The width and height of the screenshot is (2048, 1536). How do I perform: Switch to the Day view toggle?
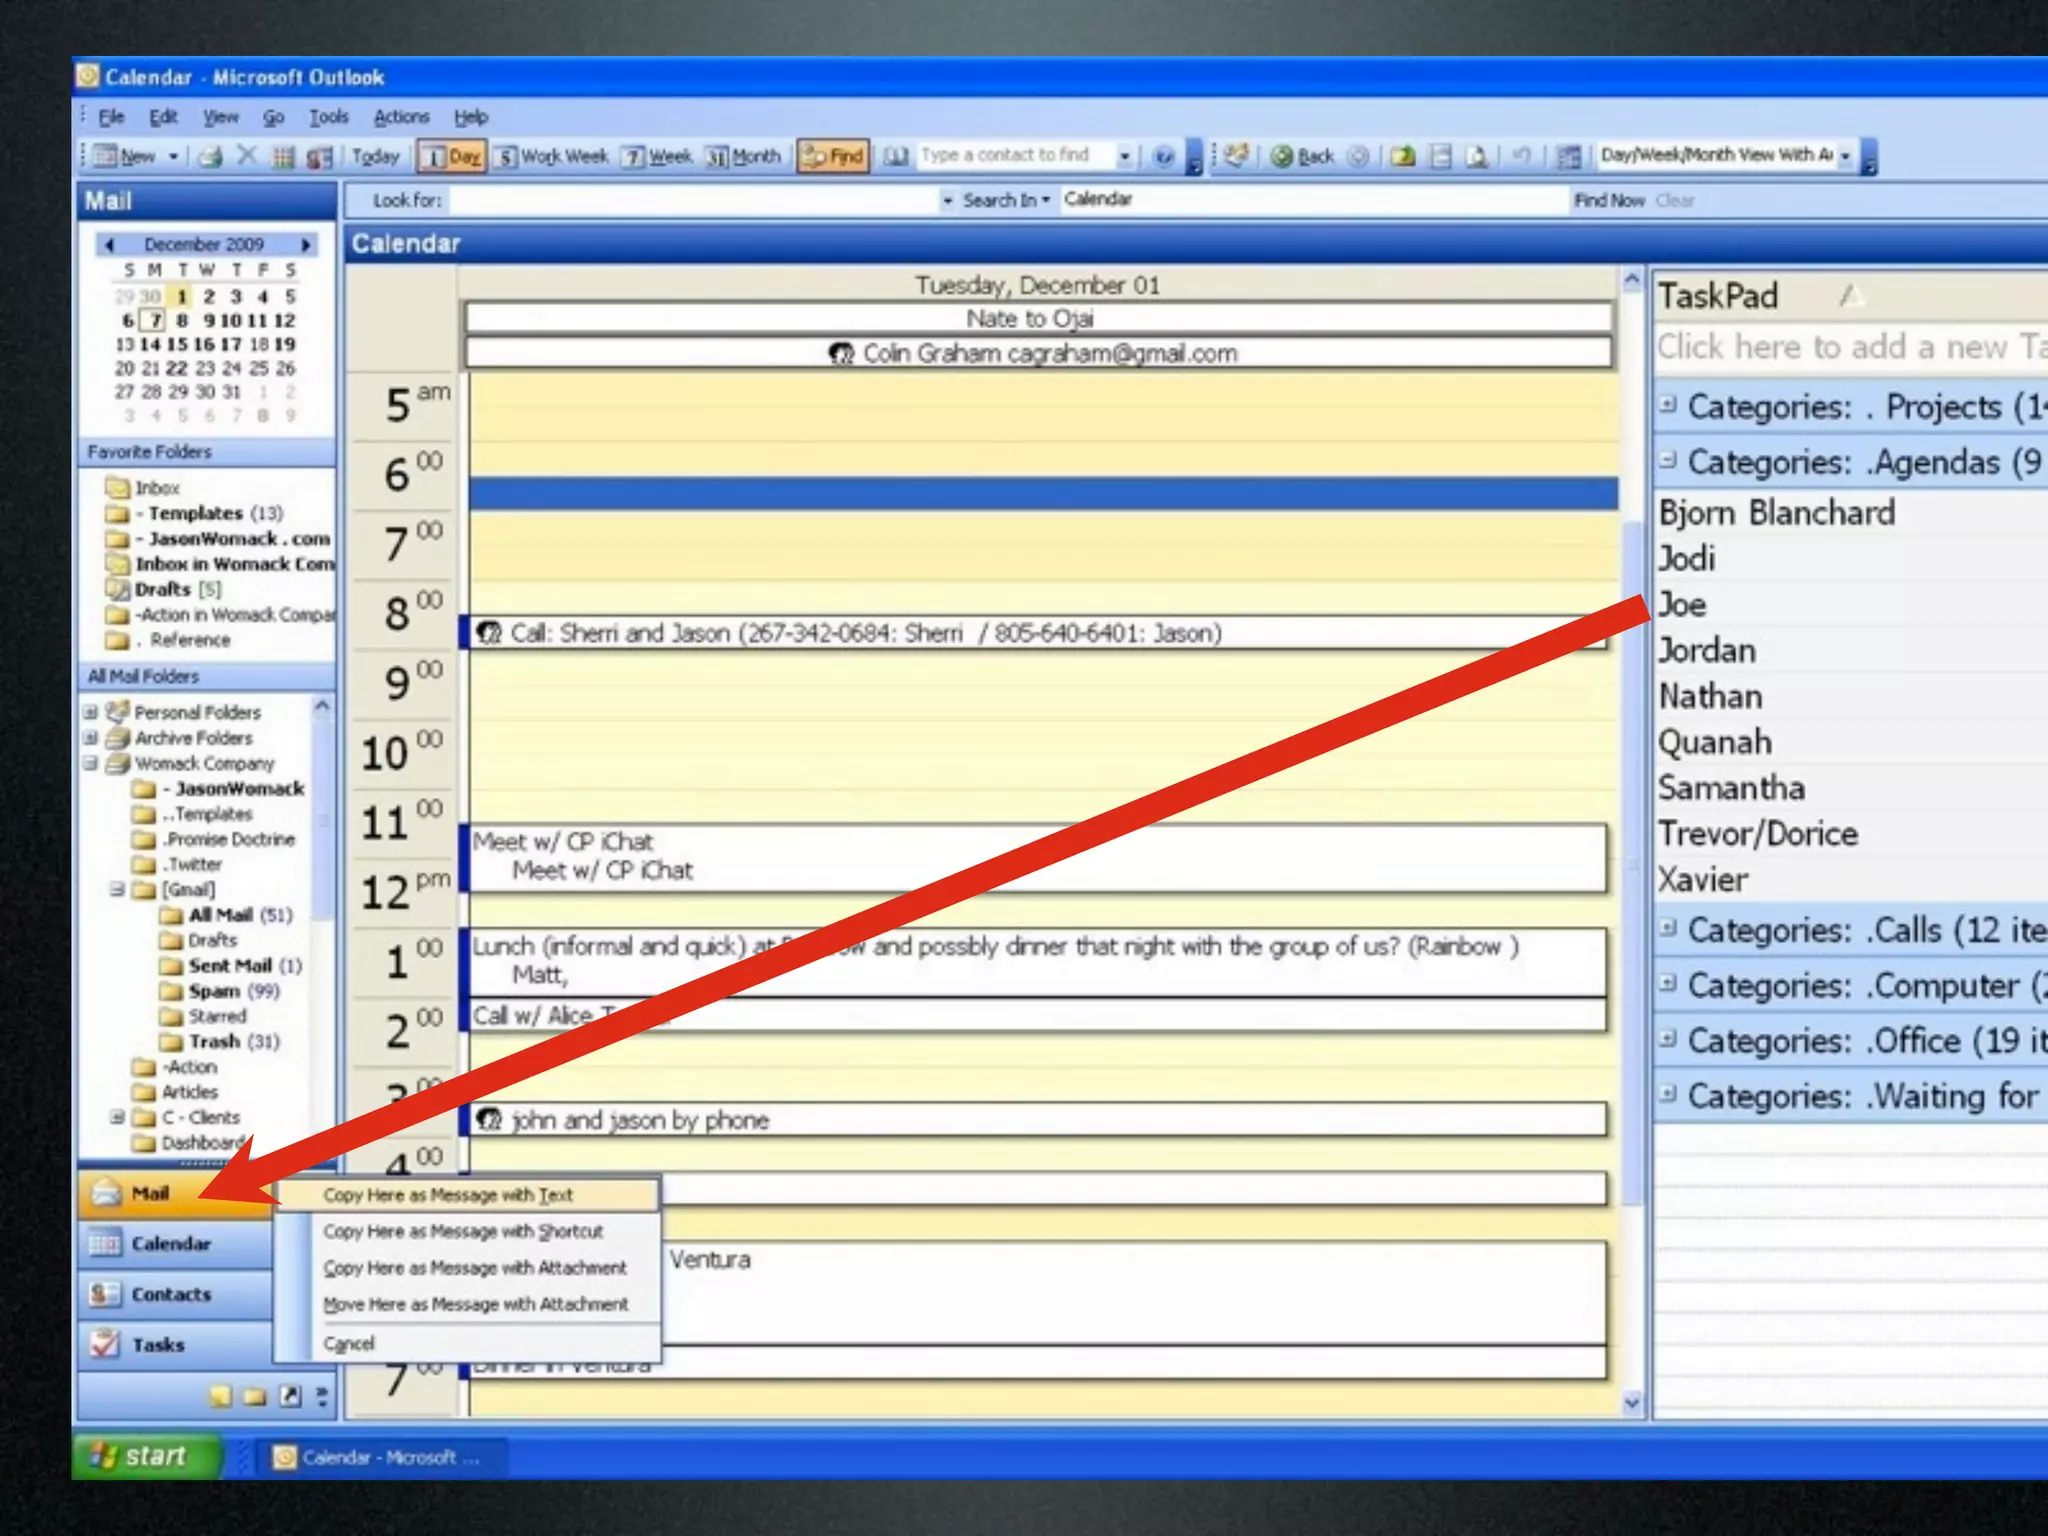[x=452, y=156]
